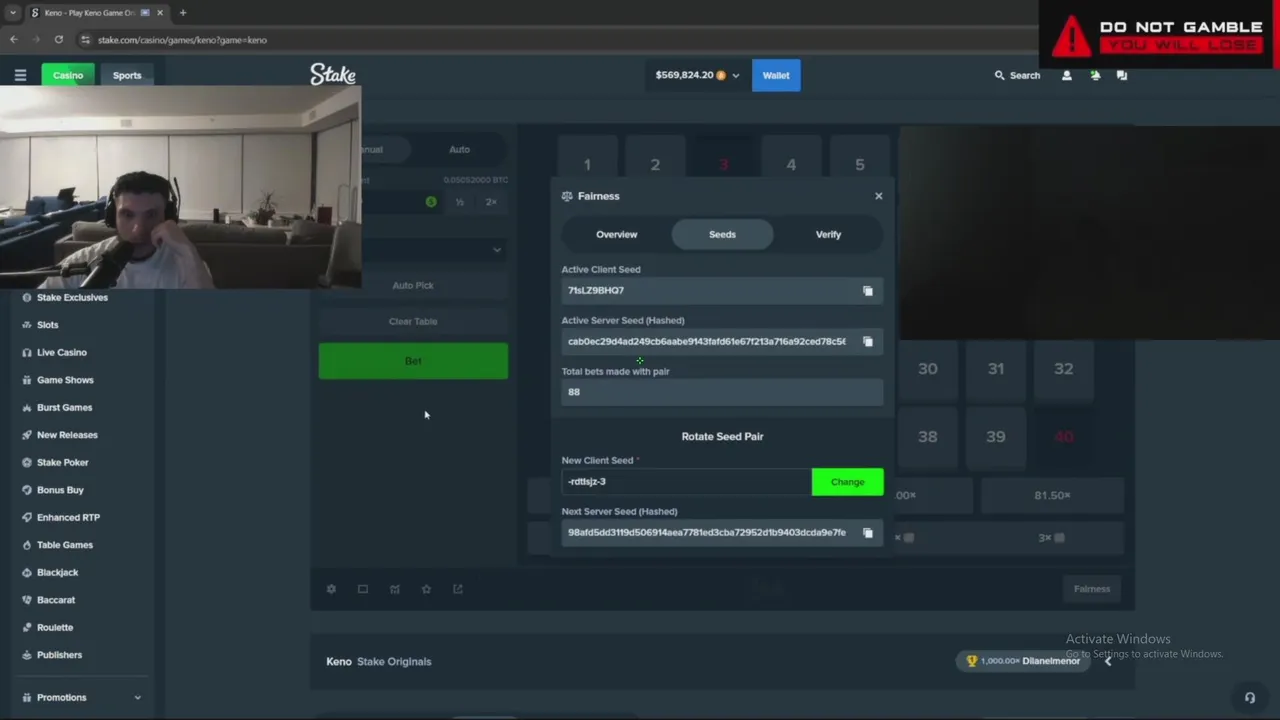Open the notifications bell icon
The image size is (1280, 720).
click(1095, 75)
